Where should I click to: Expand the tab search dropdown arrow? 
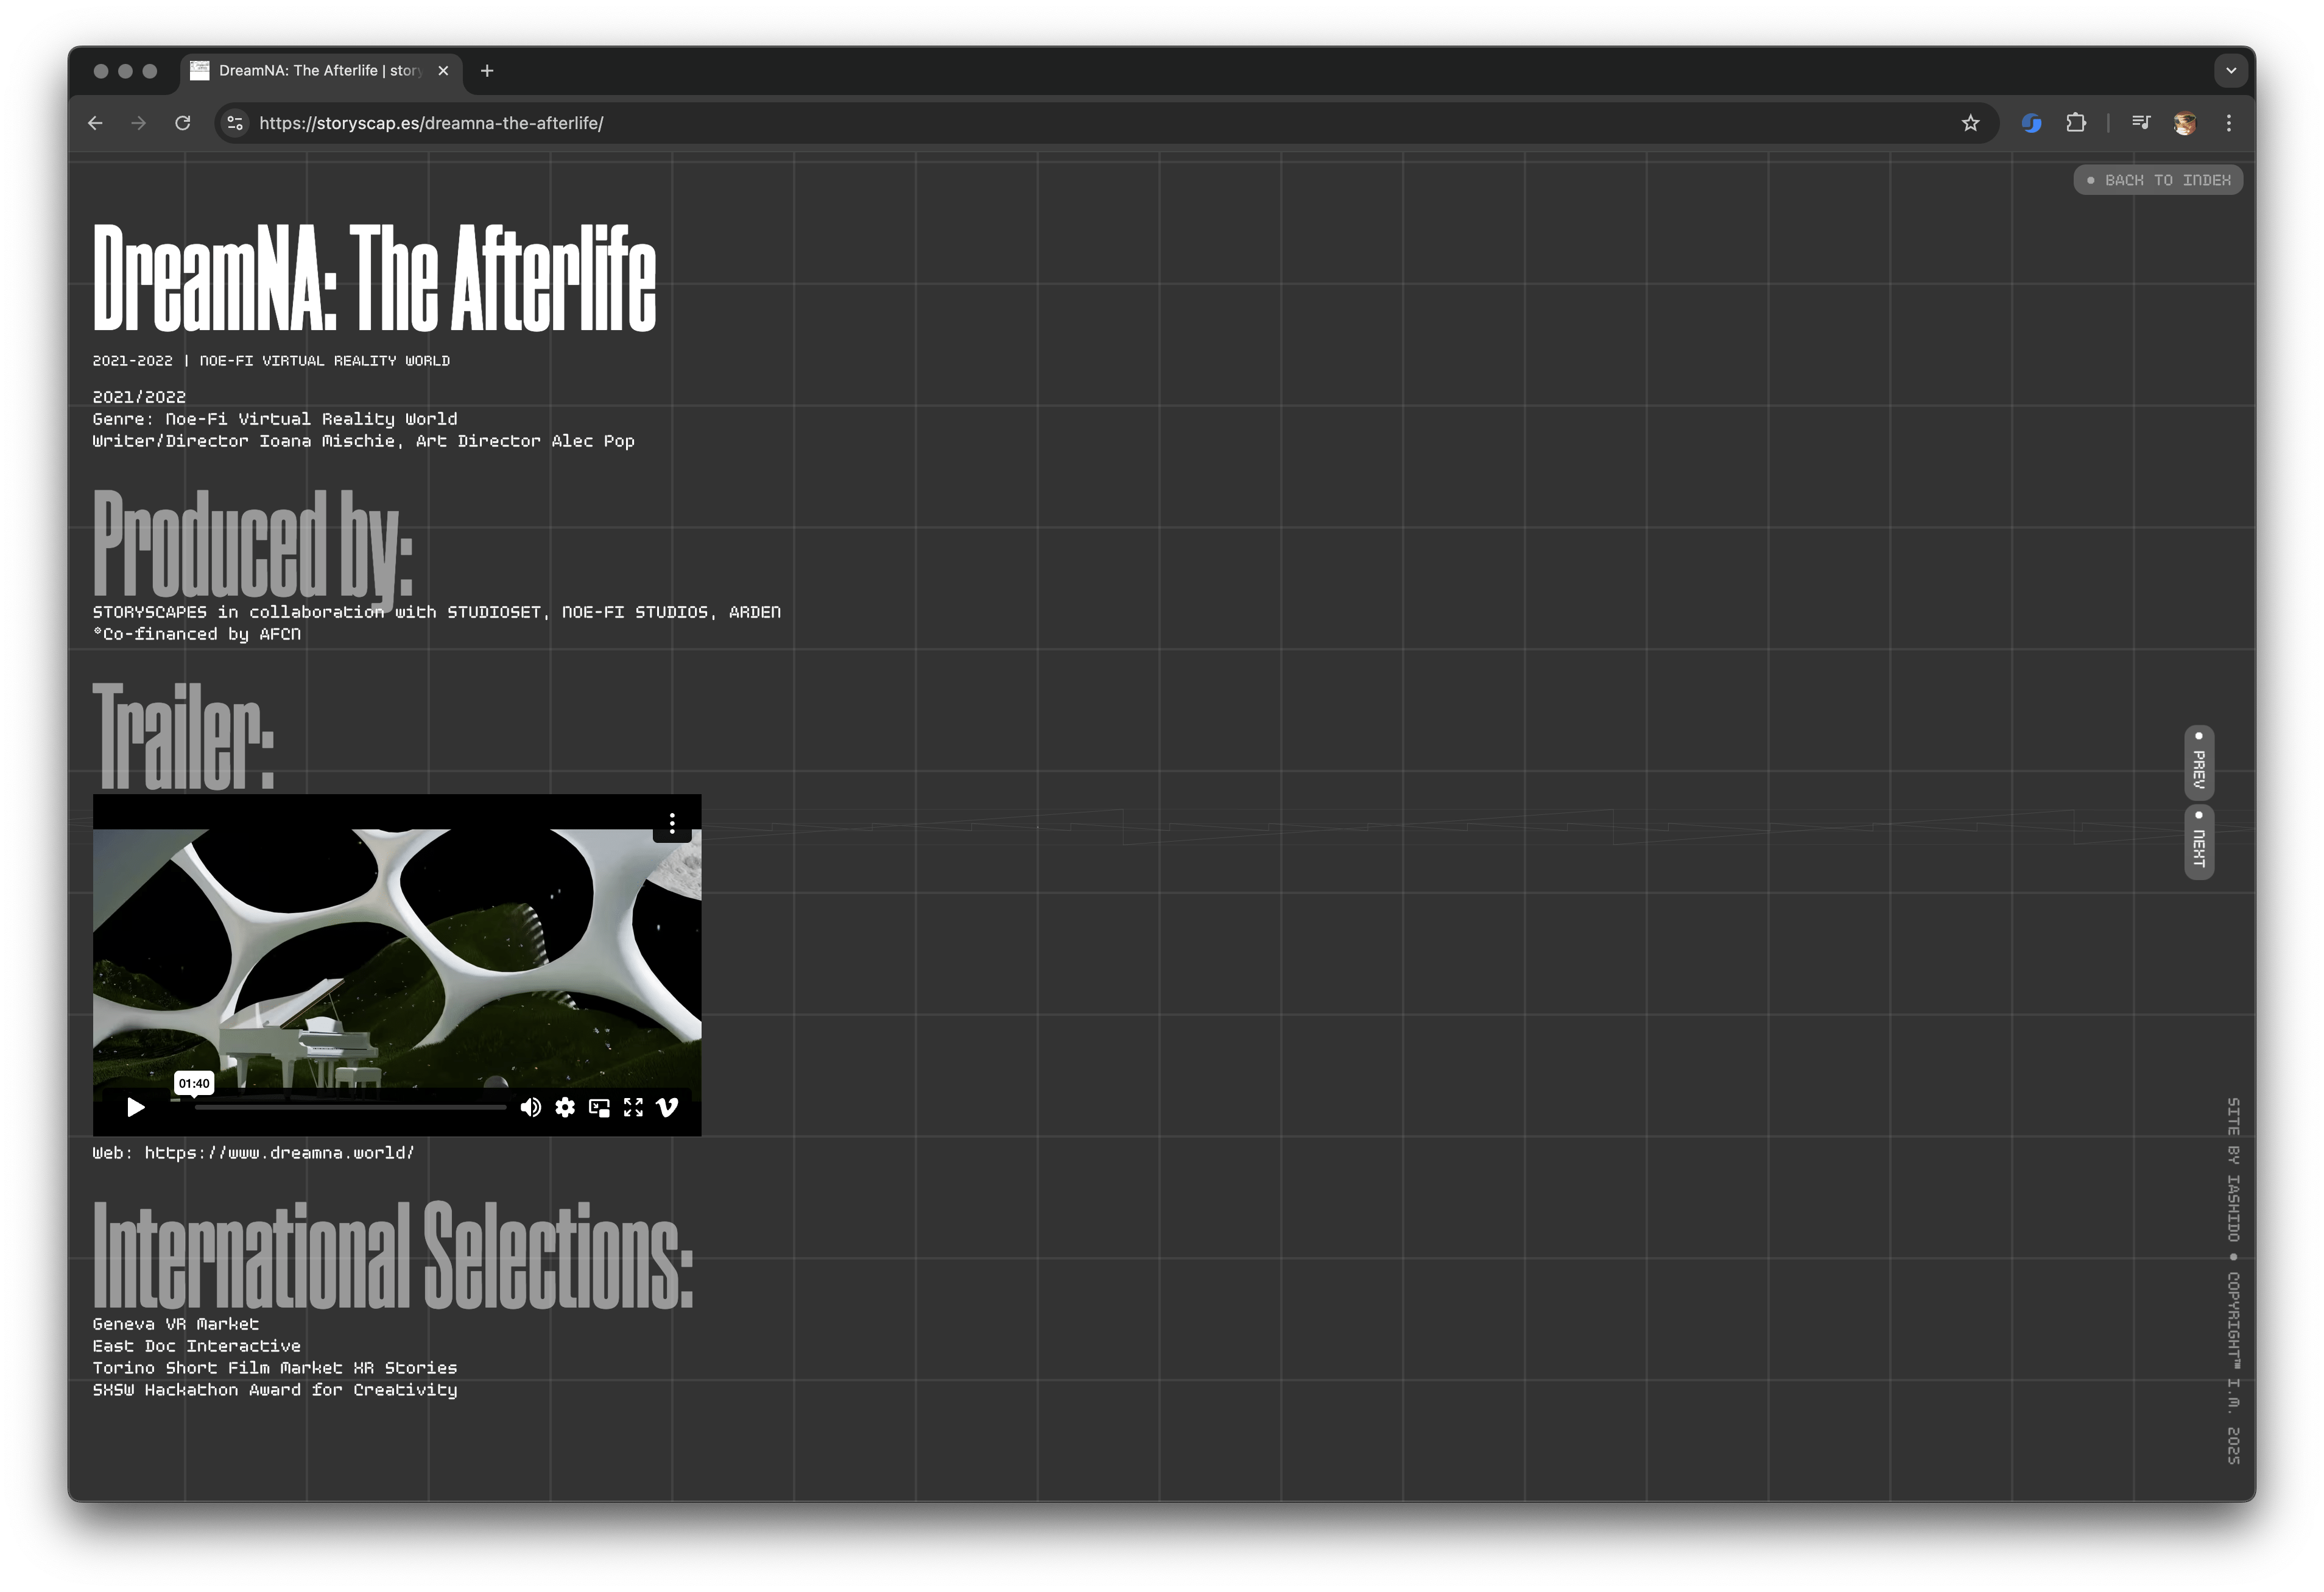click(2231, 71)
